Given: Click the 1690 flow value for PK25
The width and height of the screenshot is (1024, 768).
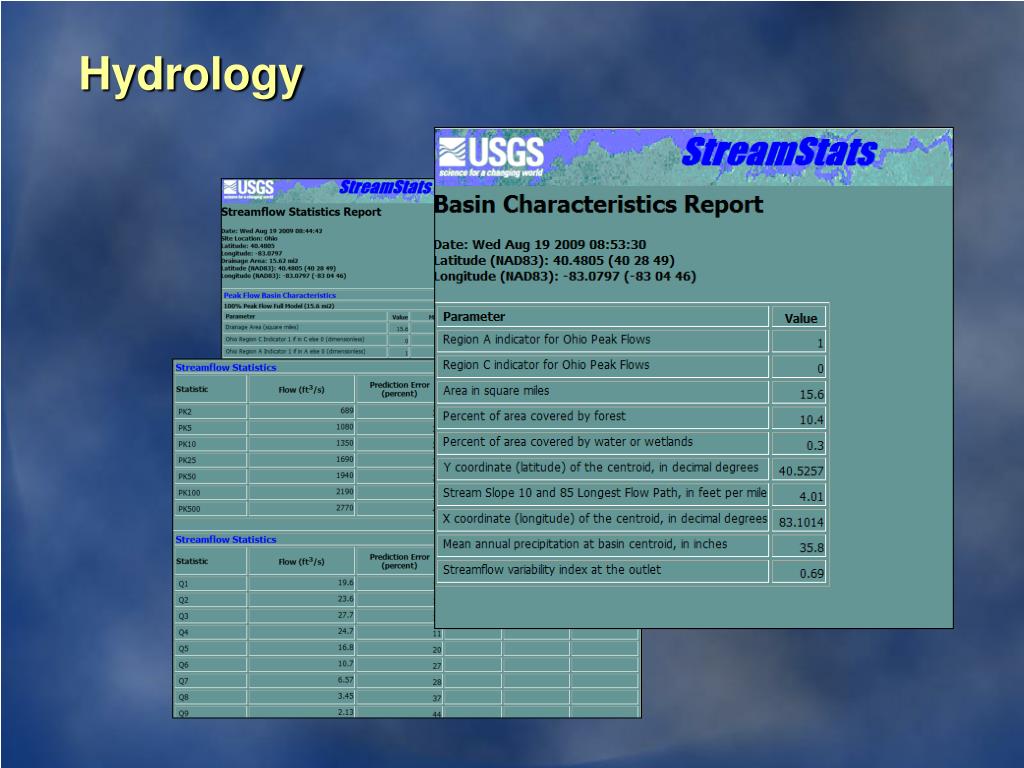Looking at the screenshot, I should [x=301, y=460].
